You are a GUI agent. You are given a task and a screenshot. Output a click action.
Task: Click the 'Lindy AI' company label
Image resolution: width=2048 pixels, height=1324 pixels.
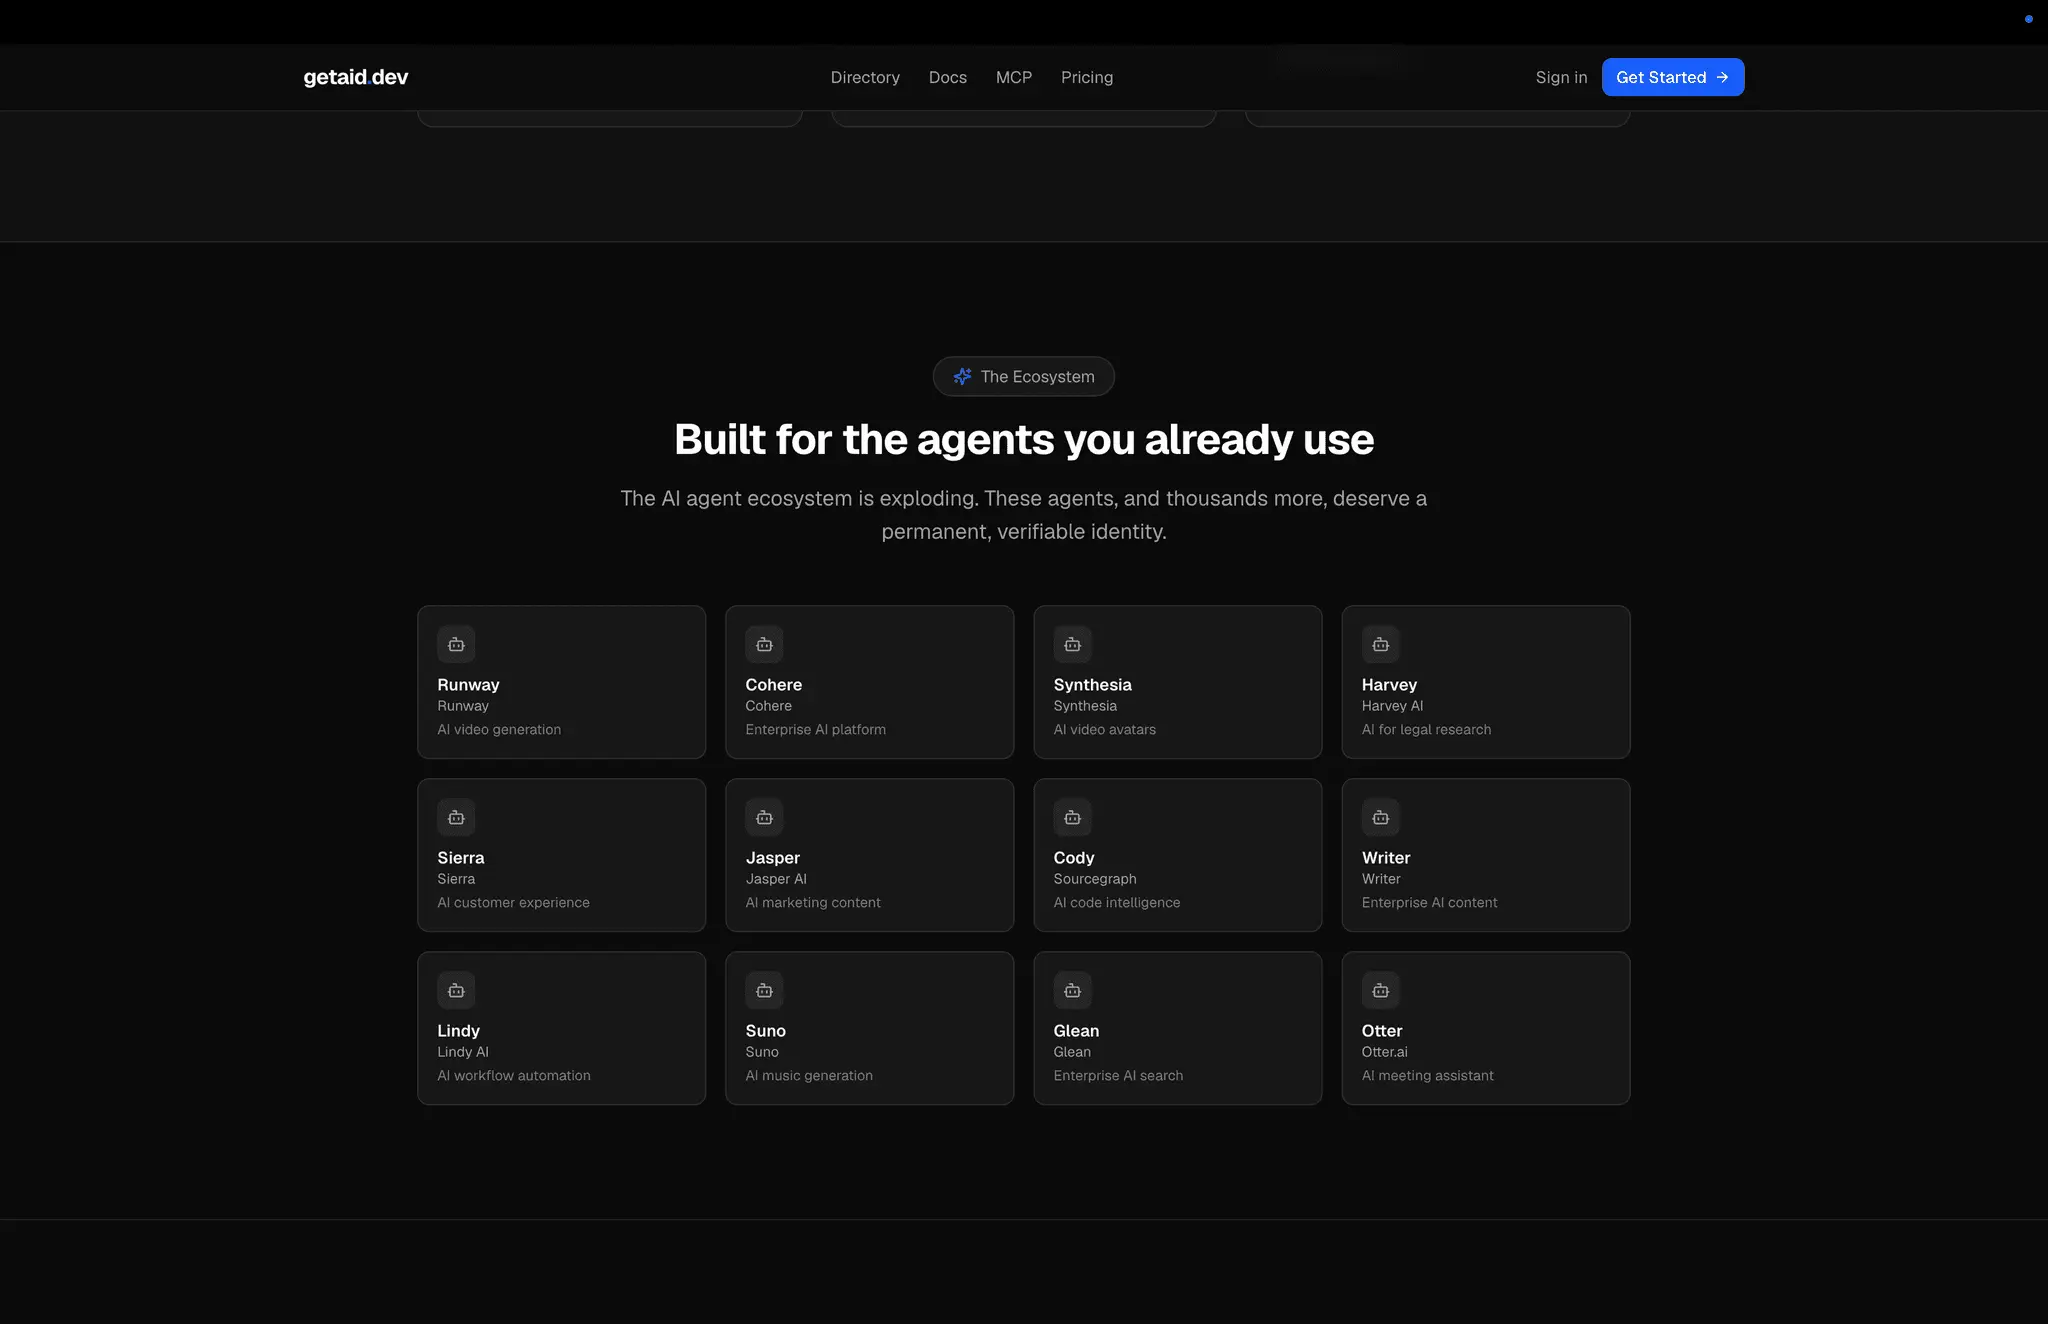click(x=462, y=1051)
